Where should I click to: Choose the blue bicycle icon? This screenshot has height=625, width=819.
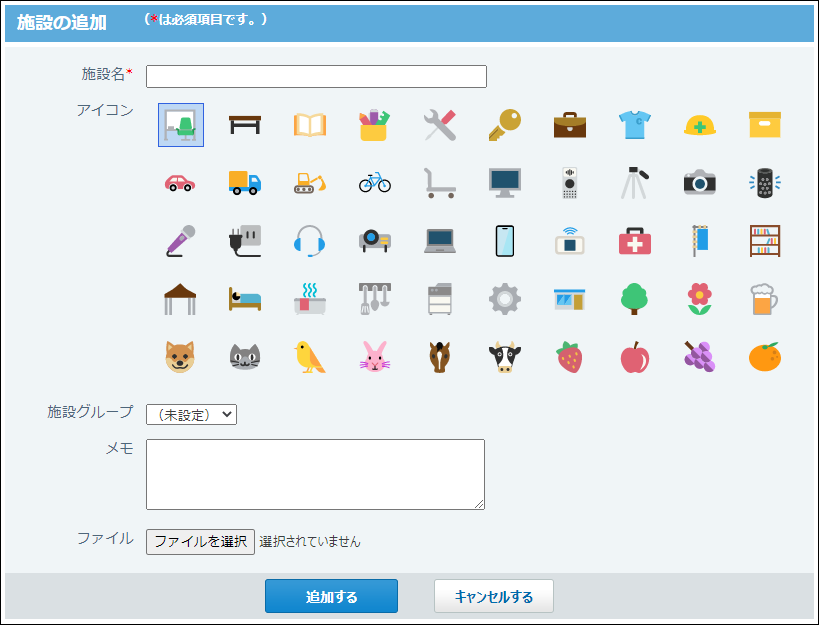375,183
